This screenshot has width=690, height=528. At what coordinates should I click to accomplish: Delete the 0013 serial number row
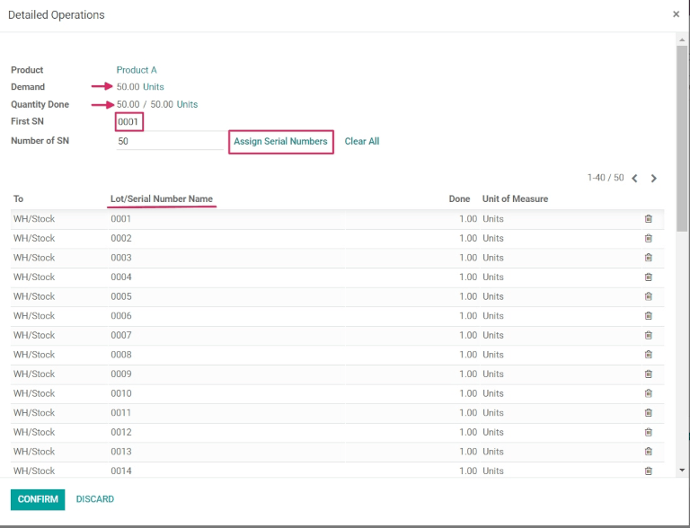[648, 452]
